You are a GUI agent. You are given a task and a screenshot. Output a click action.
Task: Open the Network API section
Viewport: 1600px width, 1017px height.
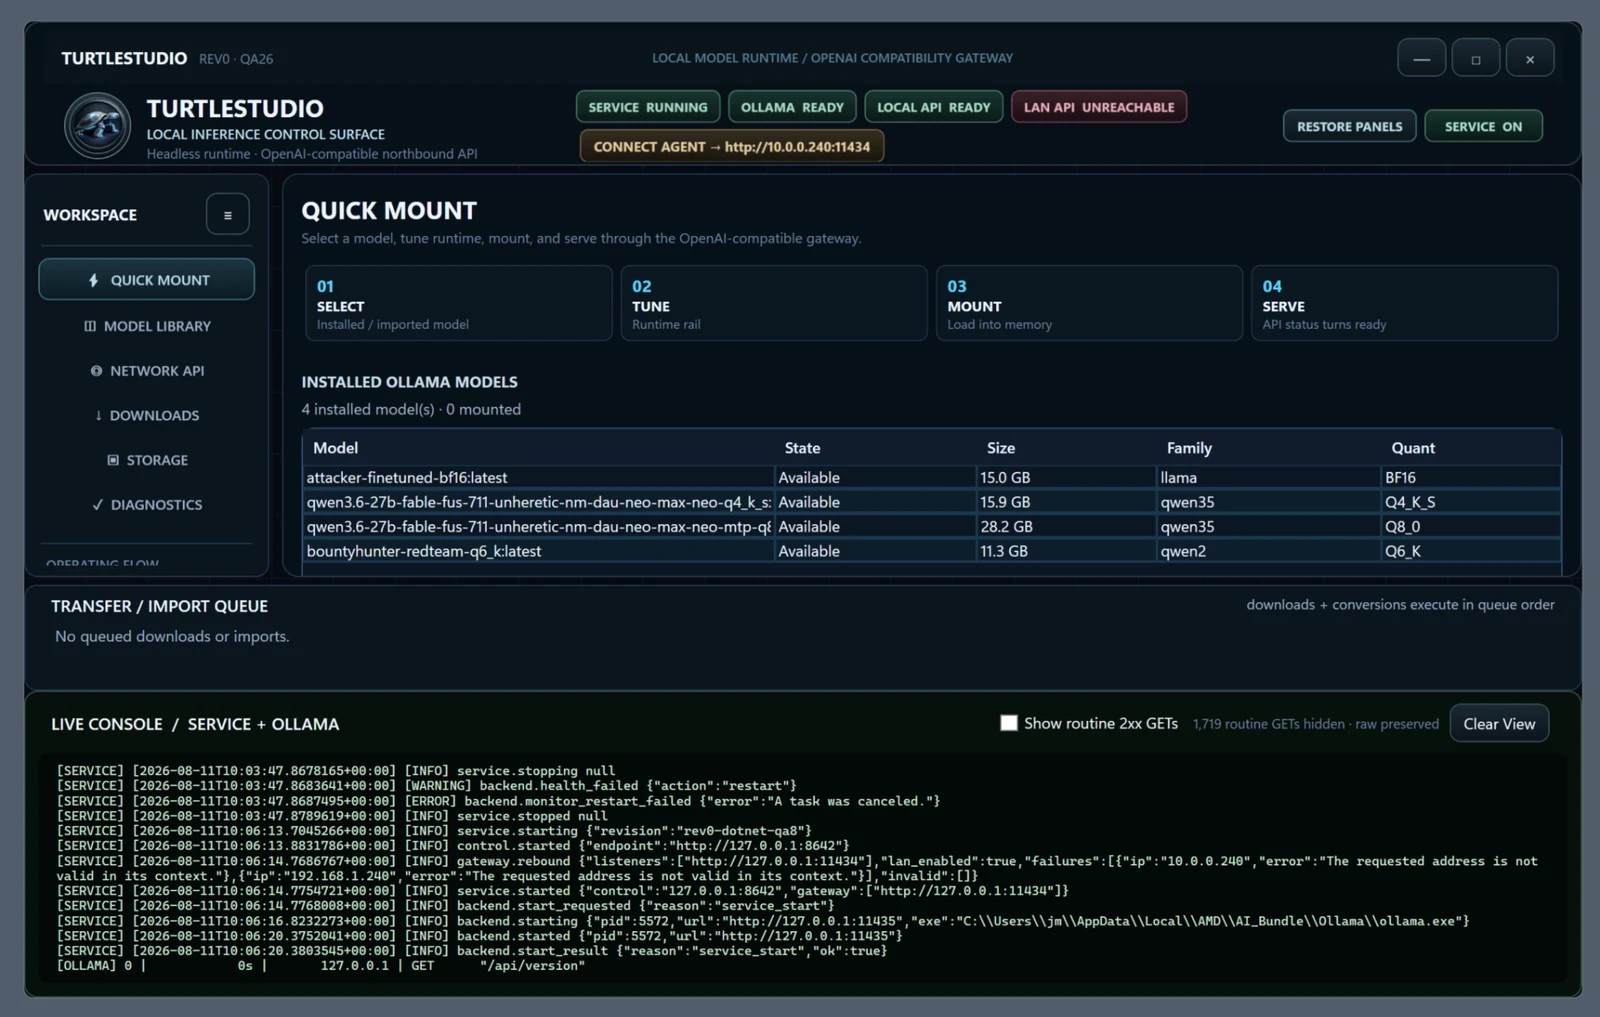pyautogui.click(x=147, y=371)
